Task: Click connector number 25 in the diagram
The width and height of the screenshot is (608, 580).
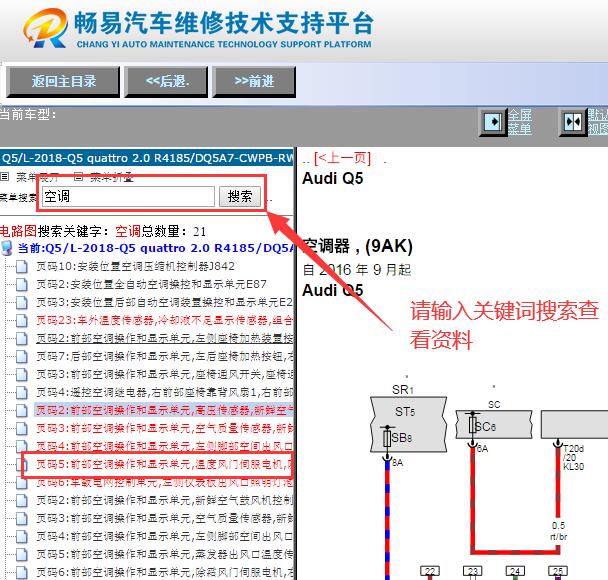Action: [x=558, y=571]
